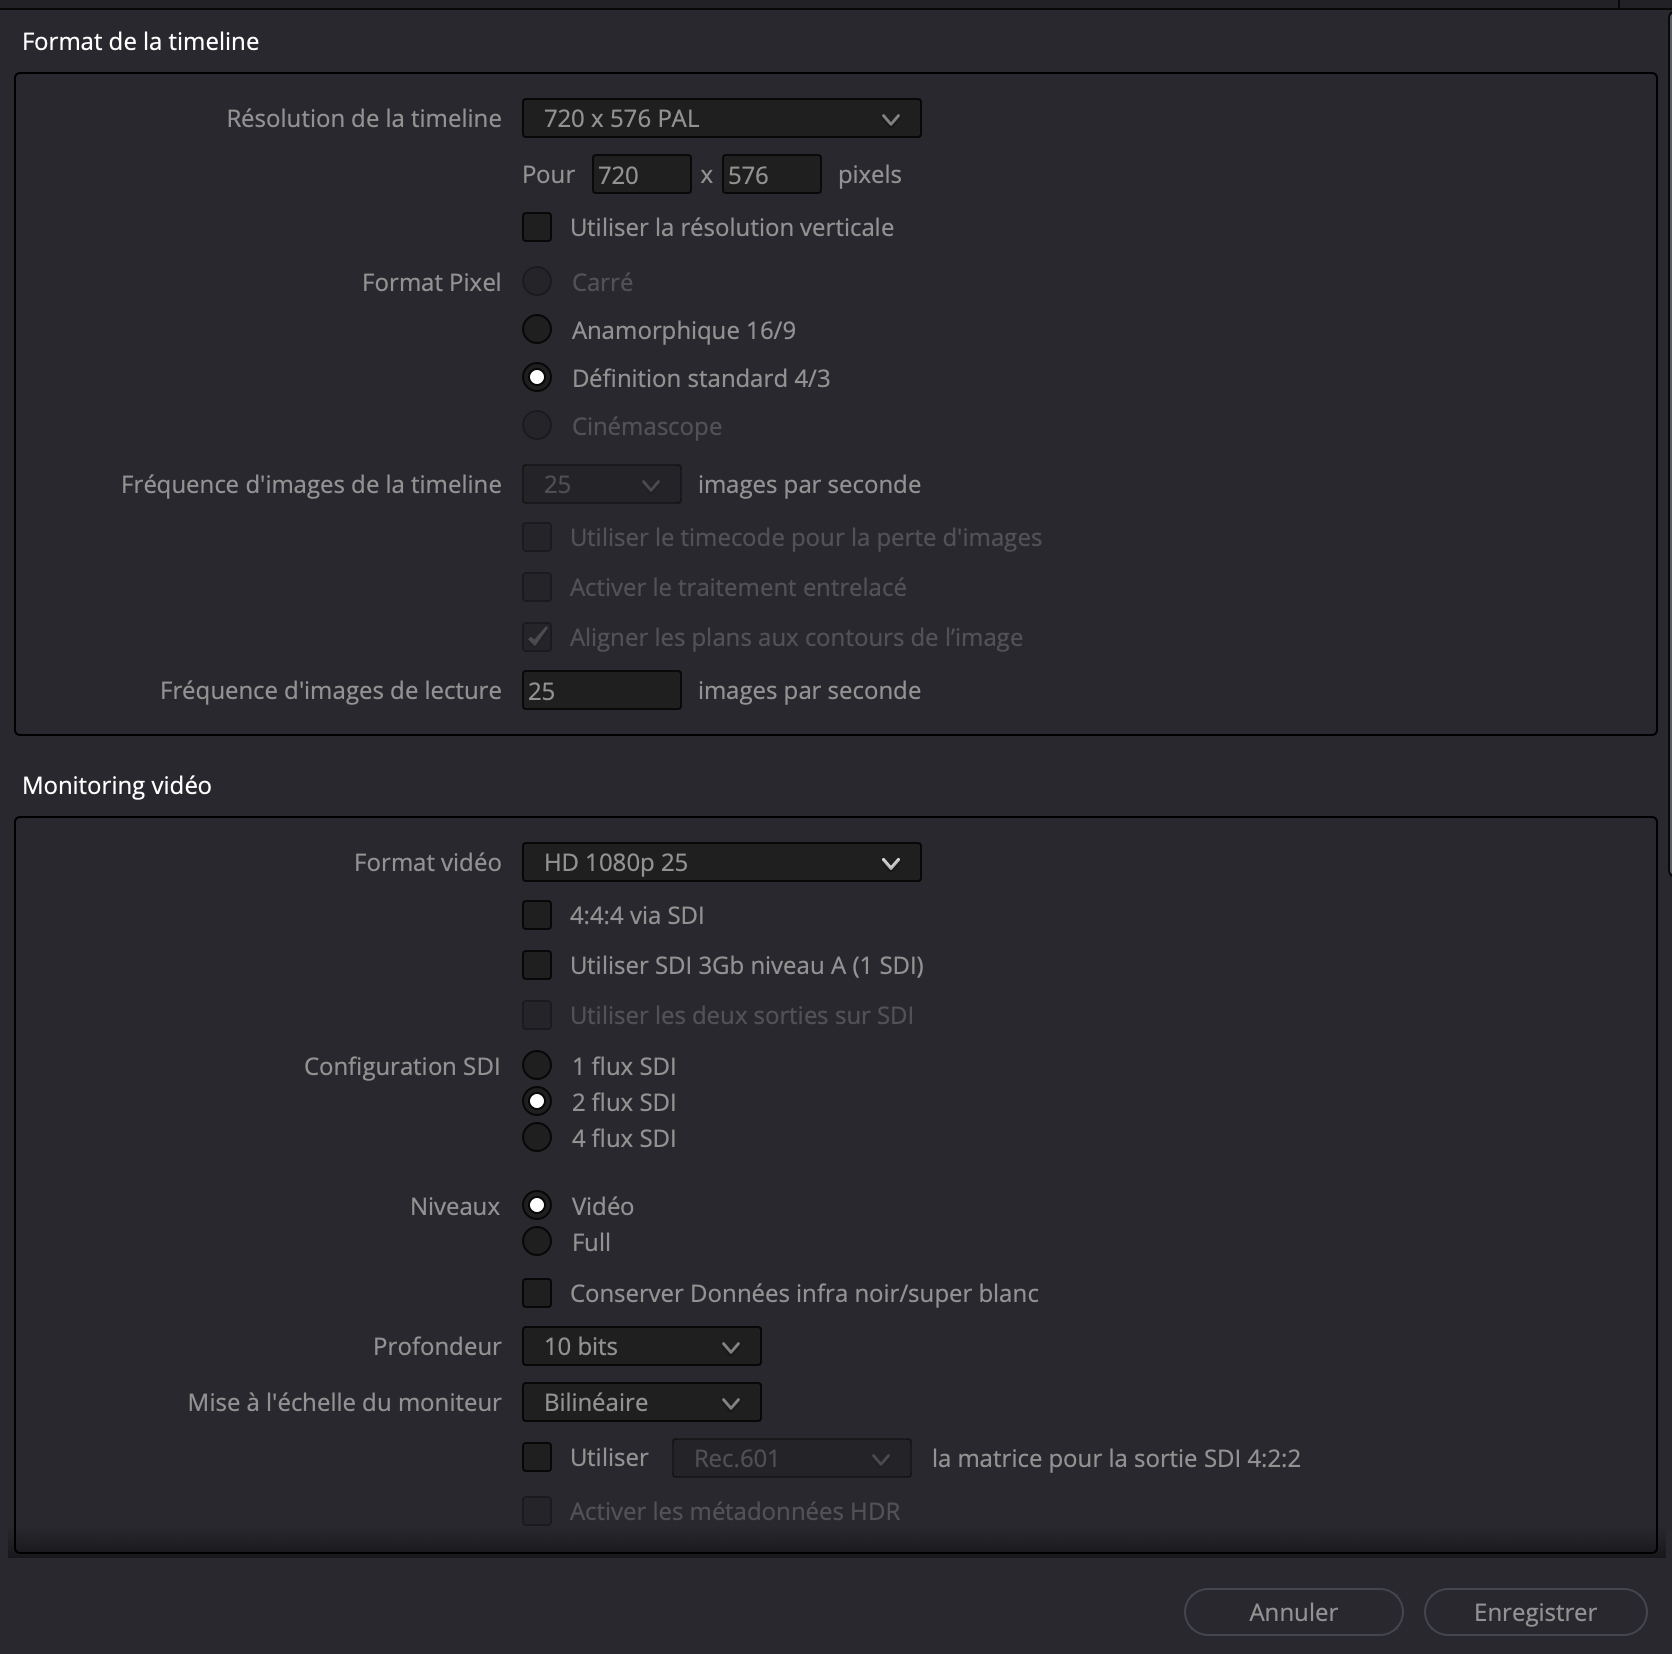Select 2 flux SDI configuration
Image resolution: width=1672 pixels, height=1654 pixels.
(537, 1102)
